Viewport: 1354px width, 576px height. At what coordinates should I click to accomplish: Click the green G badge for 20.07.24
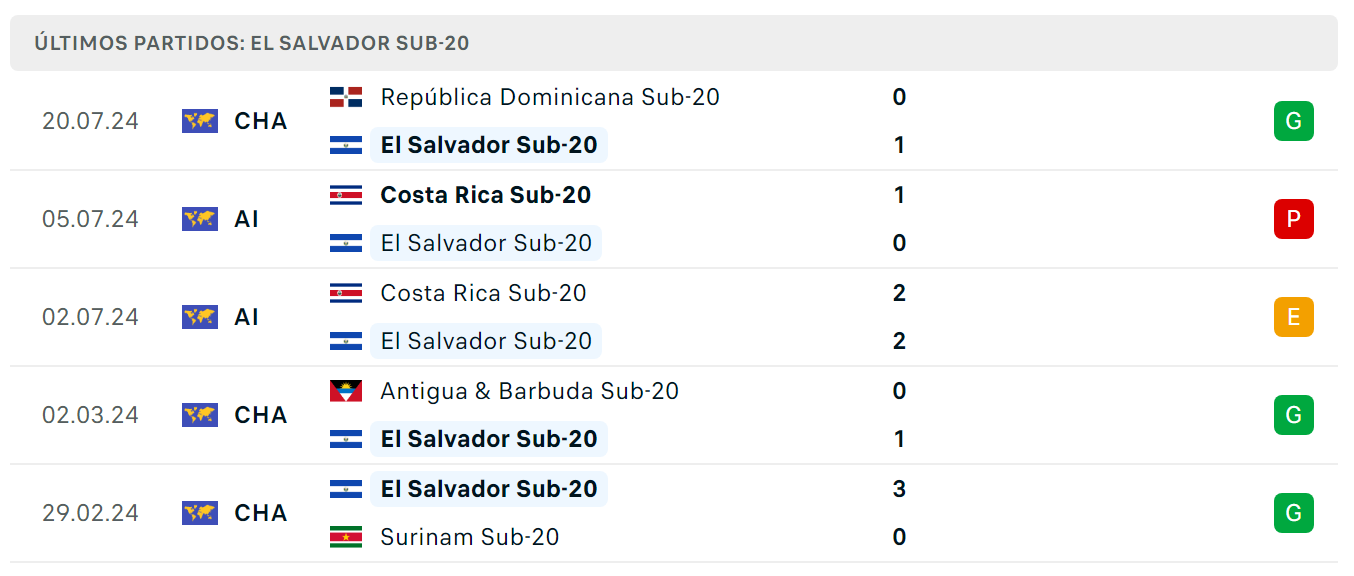coord(1293,121)
